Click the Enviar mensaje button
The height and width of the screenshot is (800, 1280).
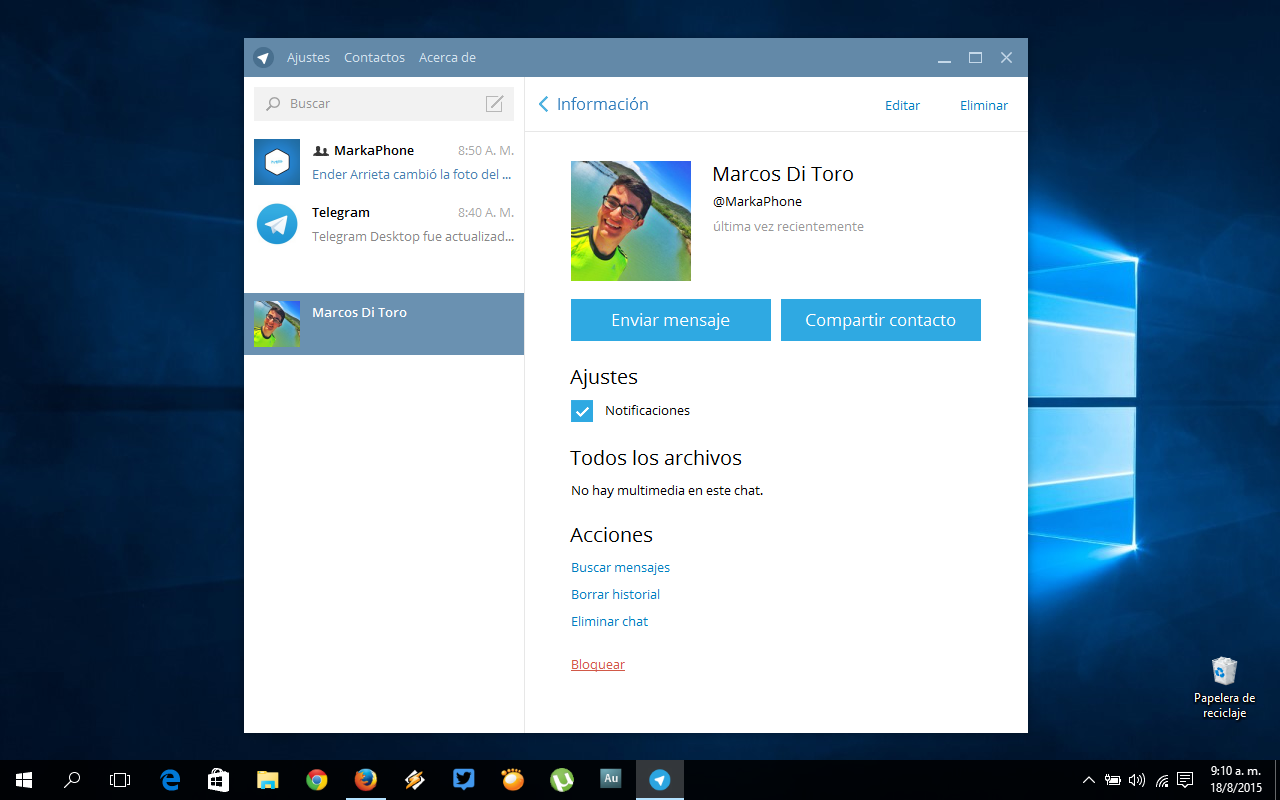point(670,320)
